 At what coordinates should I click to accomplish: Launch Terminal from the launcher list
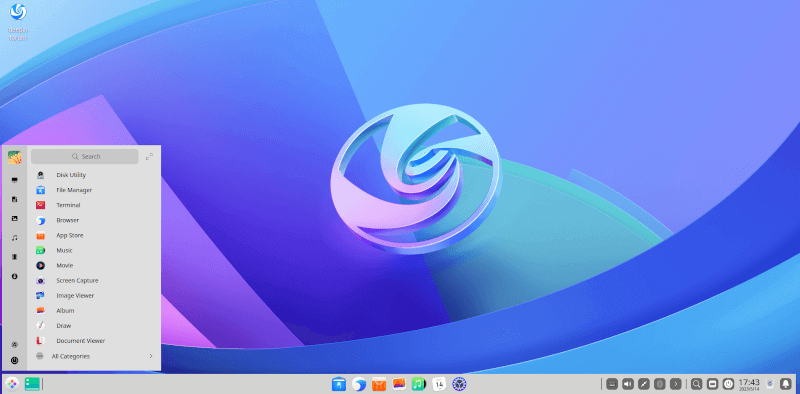click(x=94, y=205)
